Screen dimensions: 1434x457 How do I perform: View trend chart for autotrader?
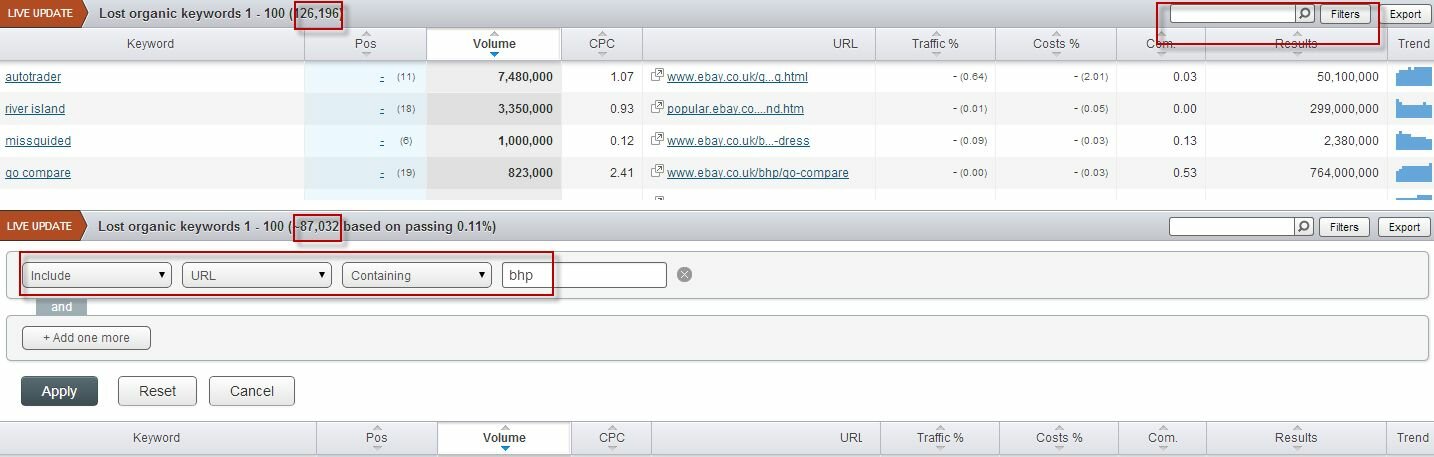tap(1413, 76)
